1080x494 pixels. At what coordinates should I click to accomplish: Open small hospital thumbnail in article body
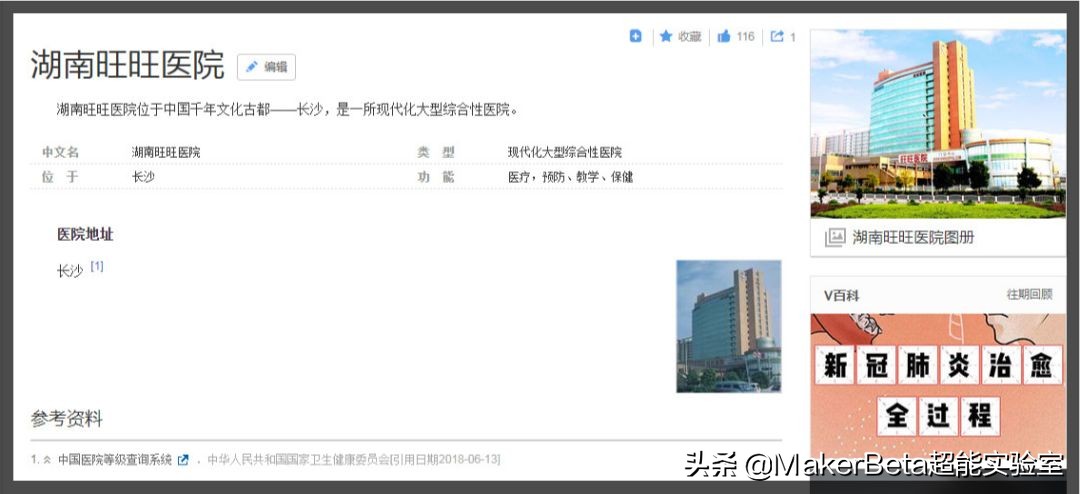[728, 326]
